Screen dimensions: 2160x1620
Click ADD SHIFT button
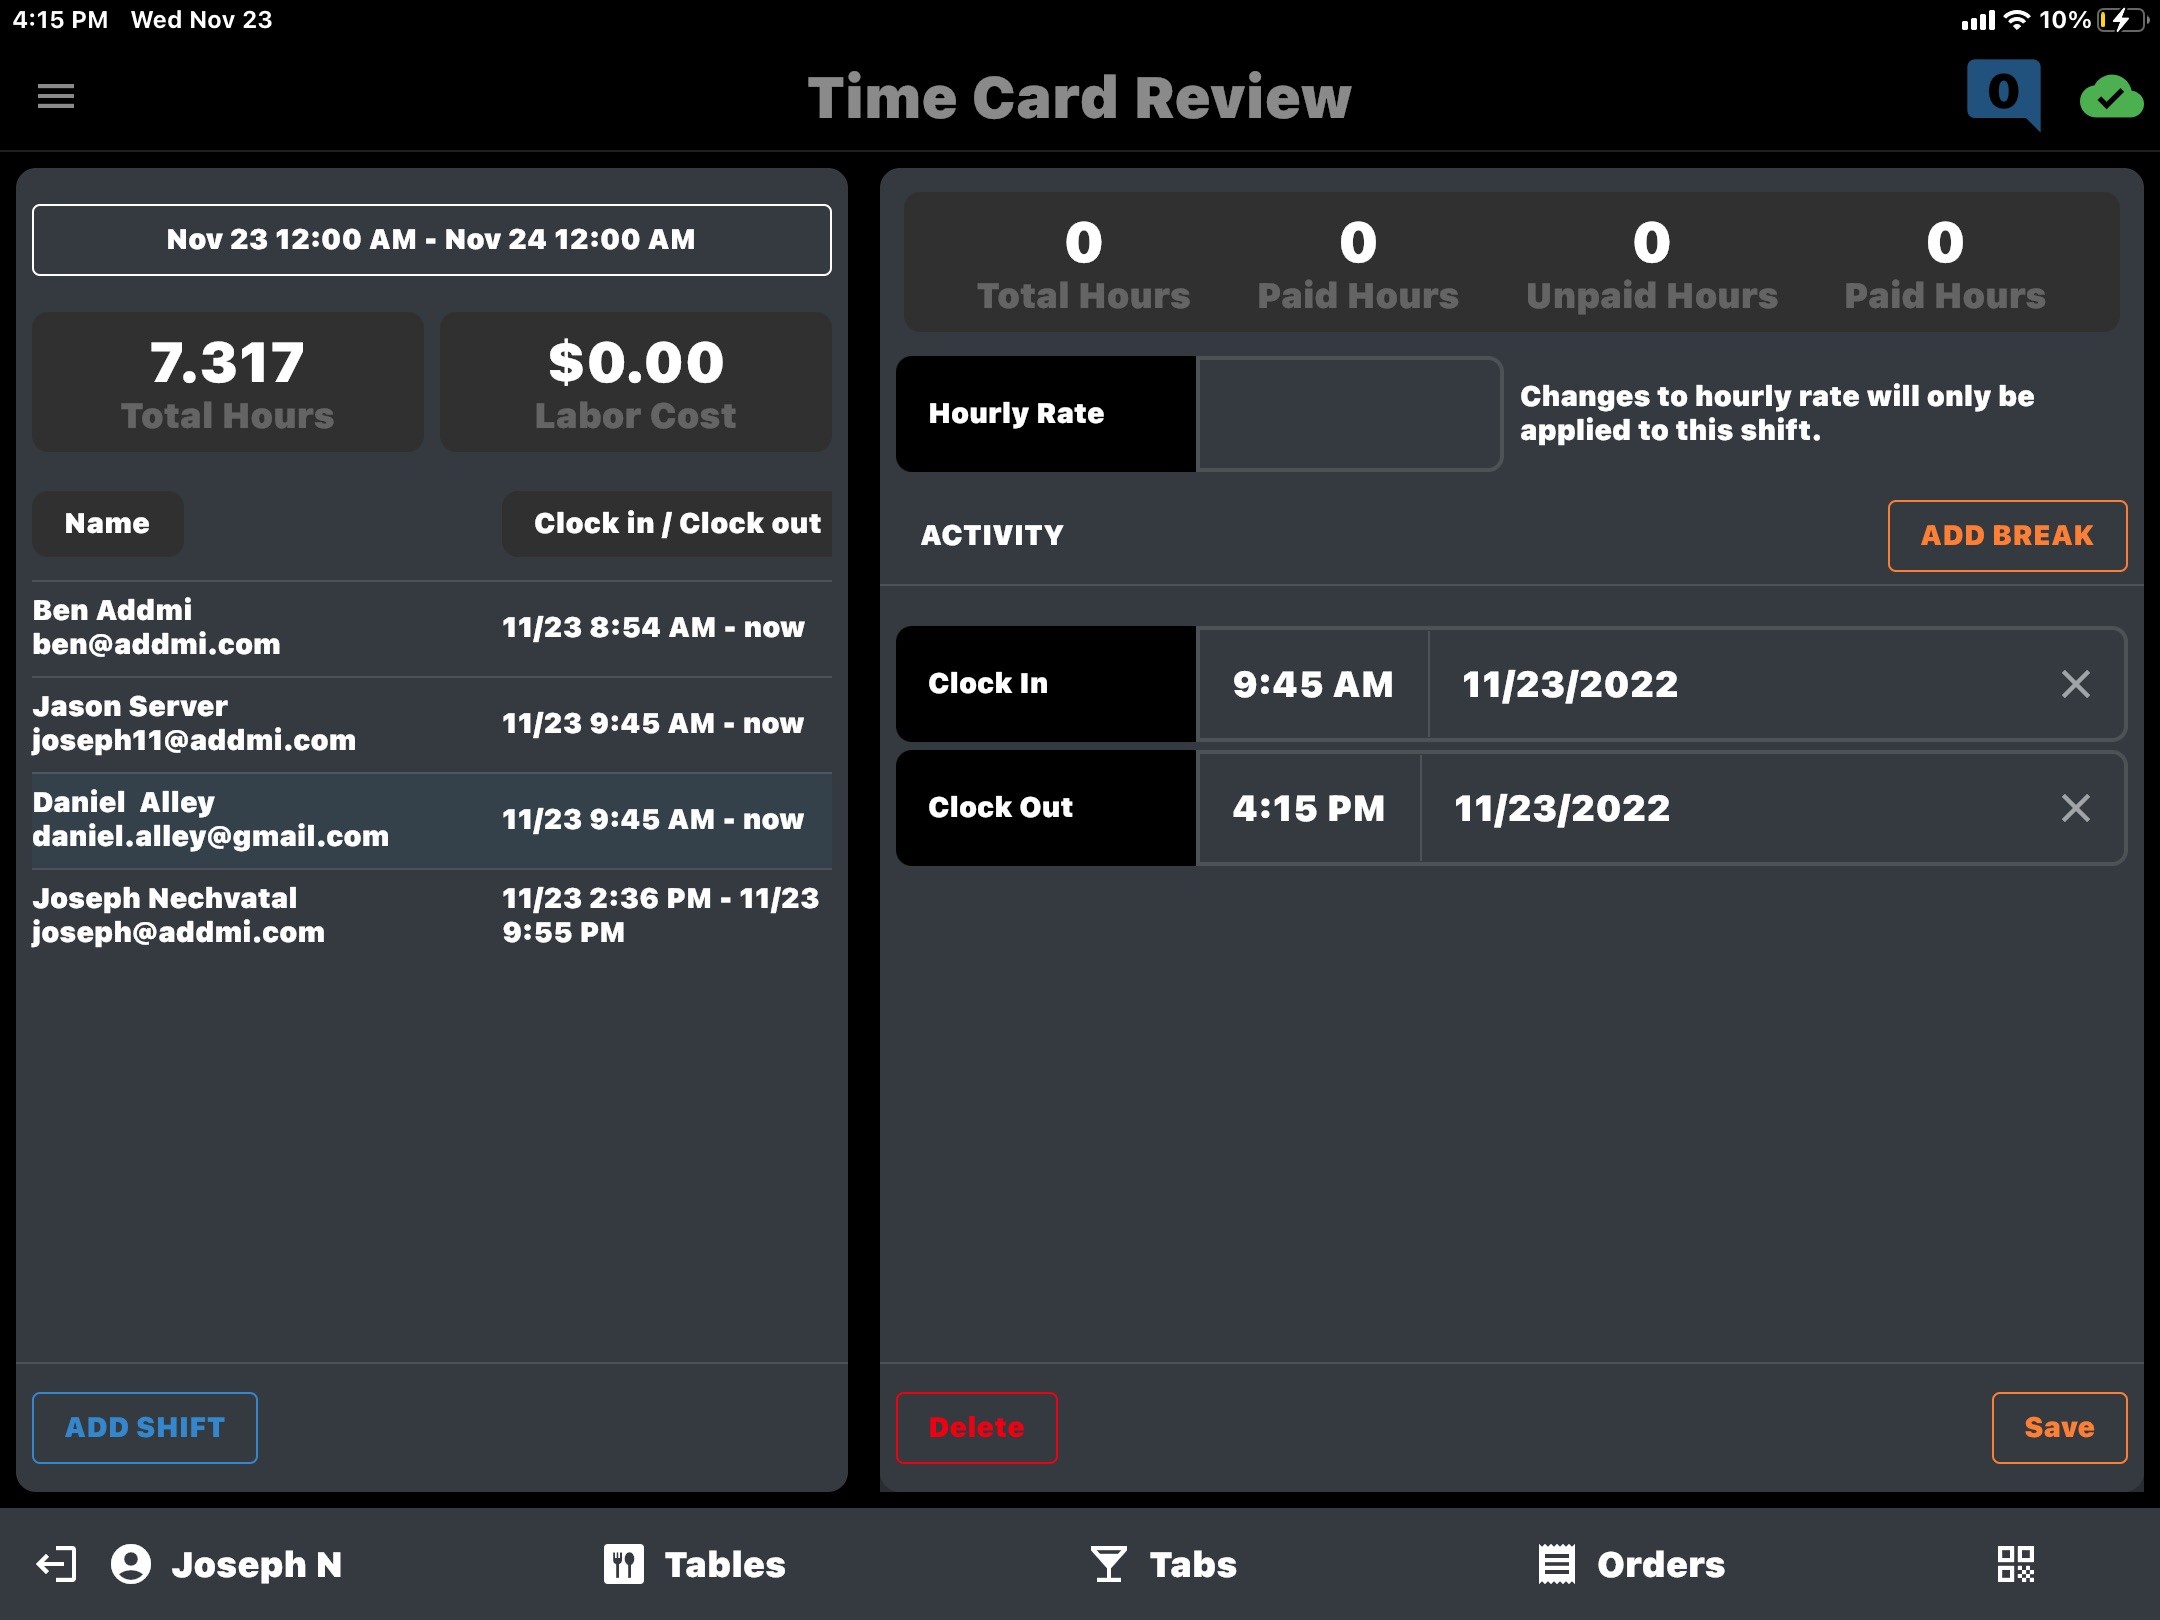(145, 1427)
